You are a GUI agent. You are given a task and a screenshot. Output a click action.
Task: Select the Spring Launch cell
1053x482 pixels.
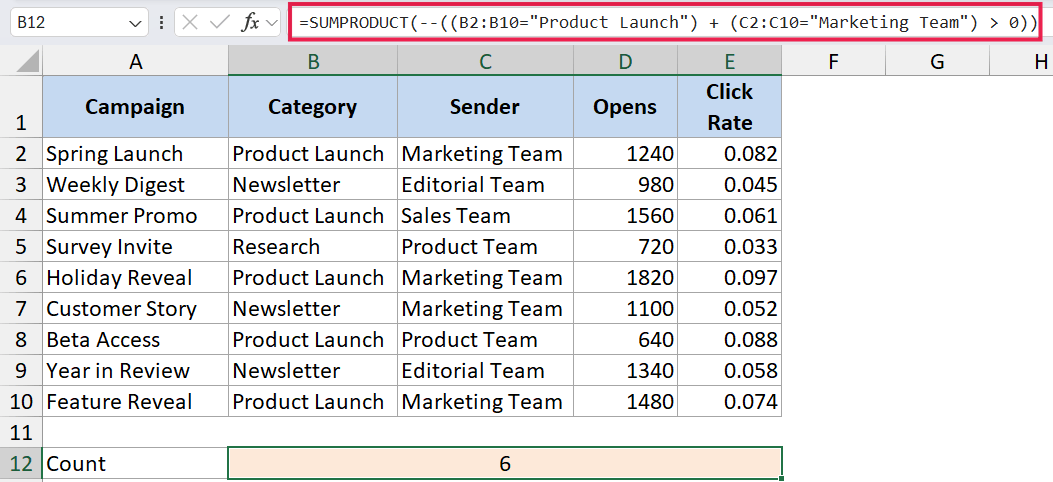tap(136, 154)
